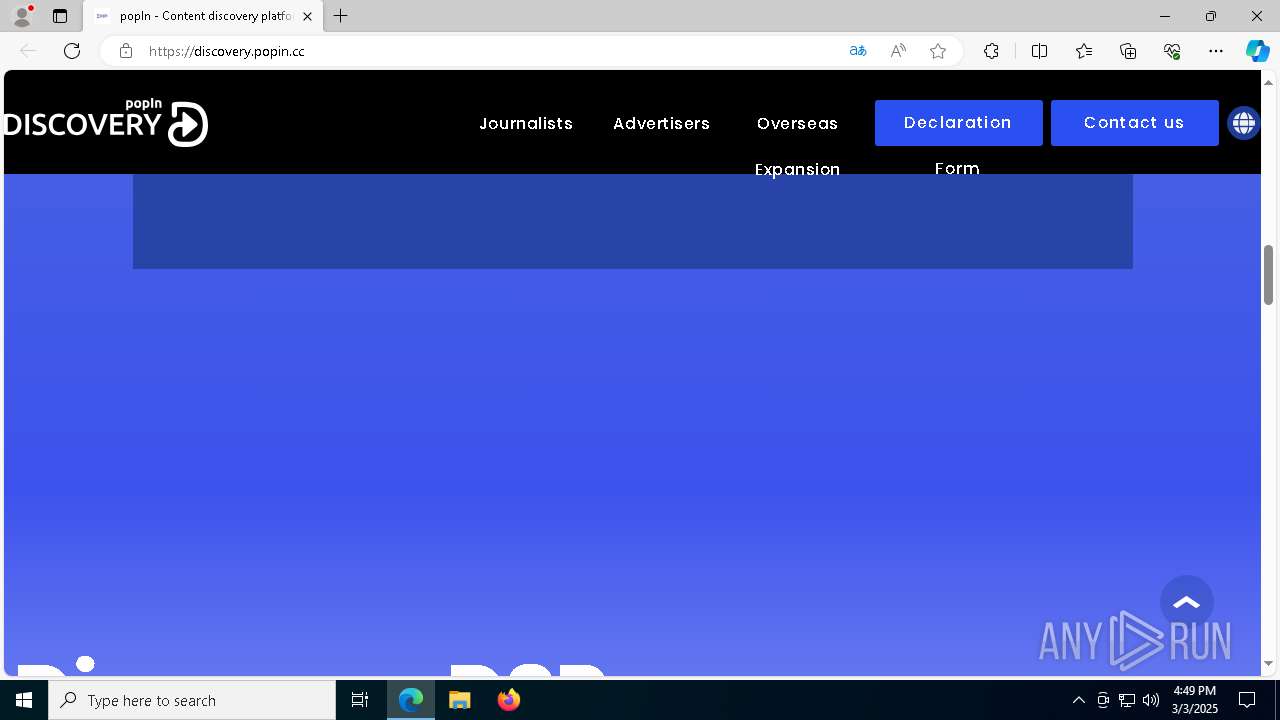Open File Explorer from taskbar

459,700
